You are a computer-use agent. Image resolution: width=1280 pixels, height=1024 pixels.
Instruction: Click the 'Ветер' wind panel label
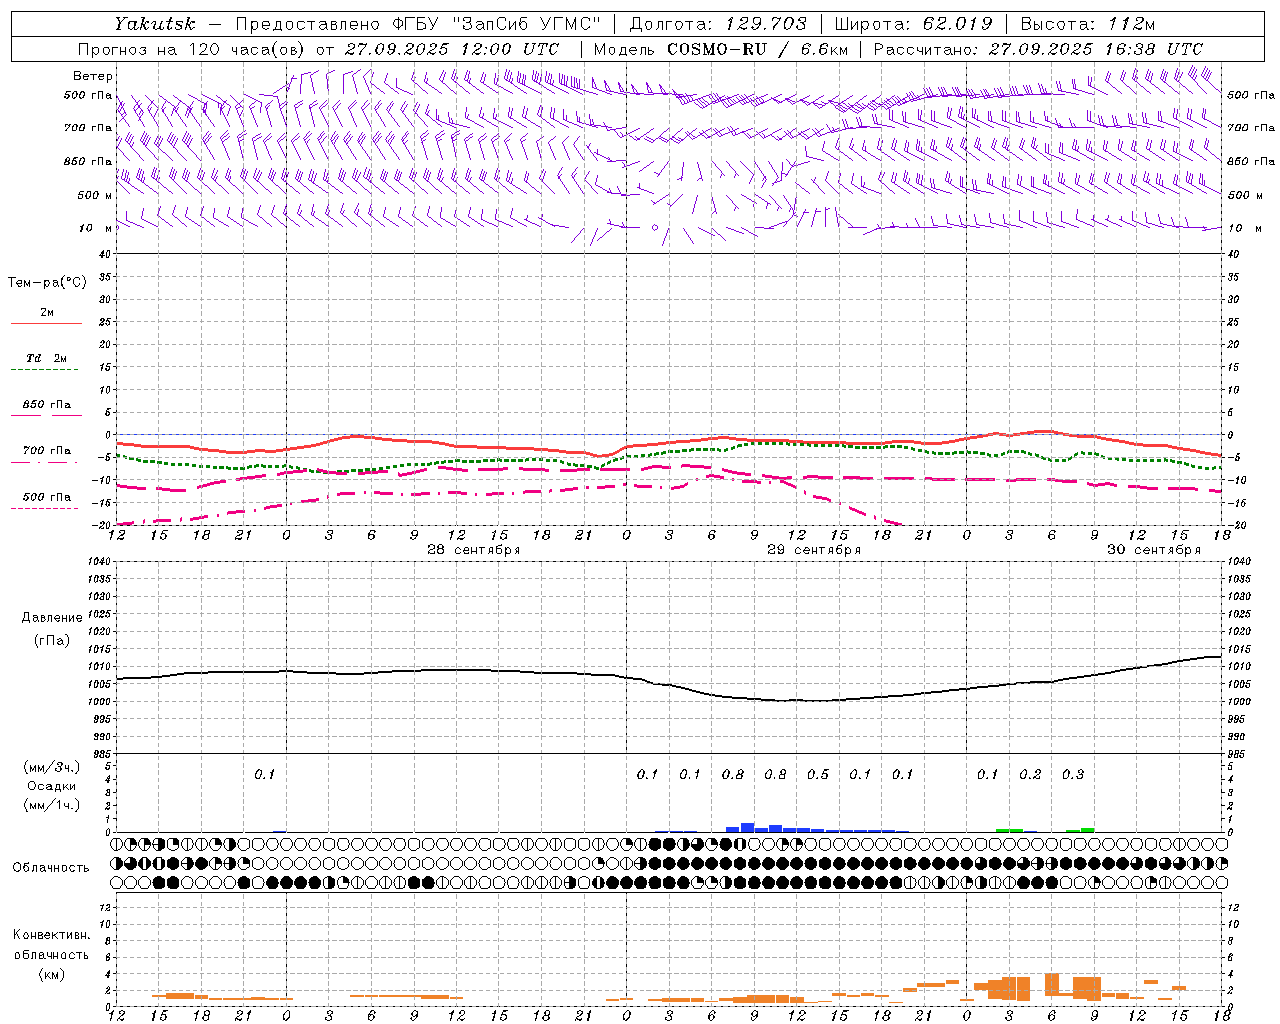93,76
